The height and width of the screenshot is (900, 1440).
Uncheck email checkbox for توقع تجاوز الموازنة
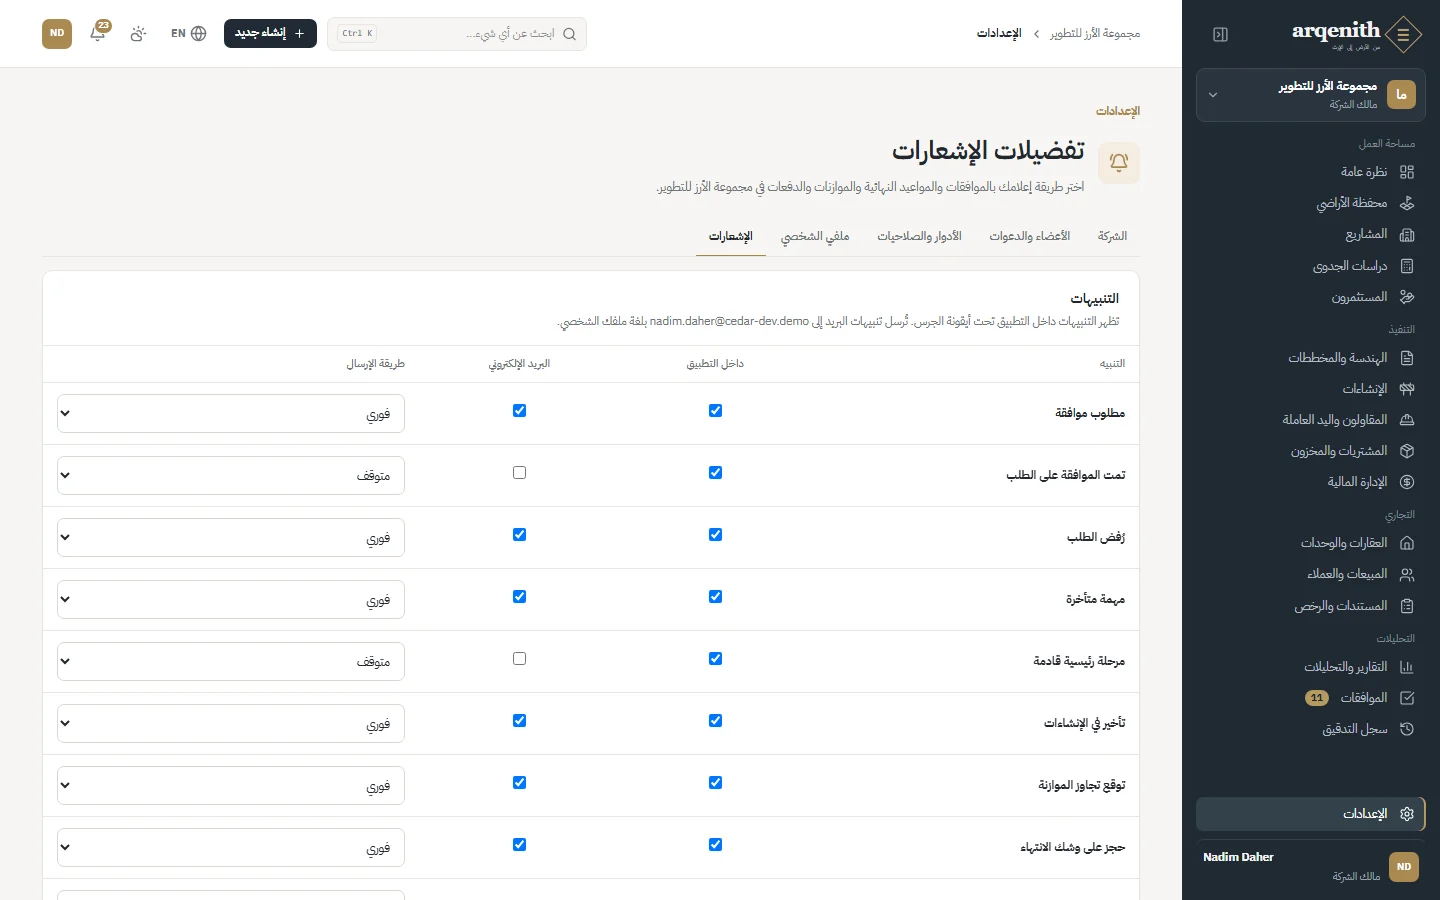tap(519, 783)
